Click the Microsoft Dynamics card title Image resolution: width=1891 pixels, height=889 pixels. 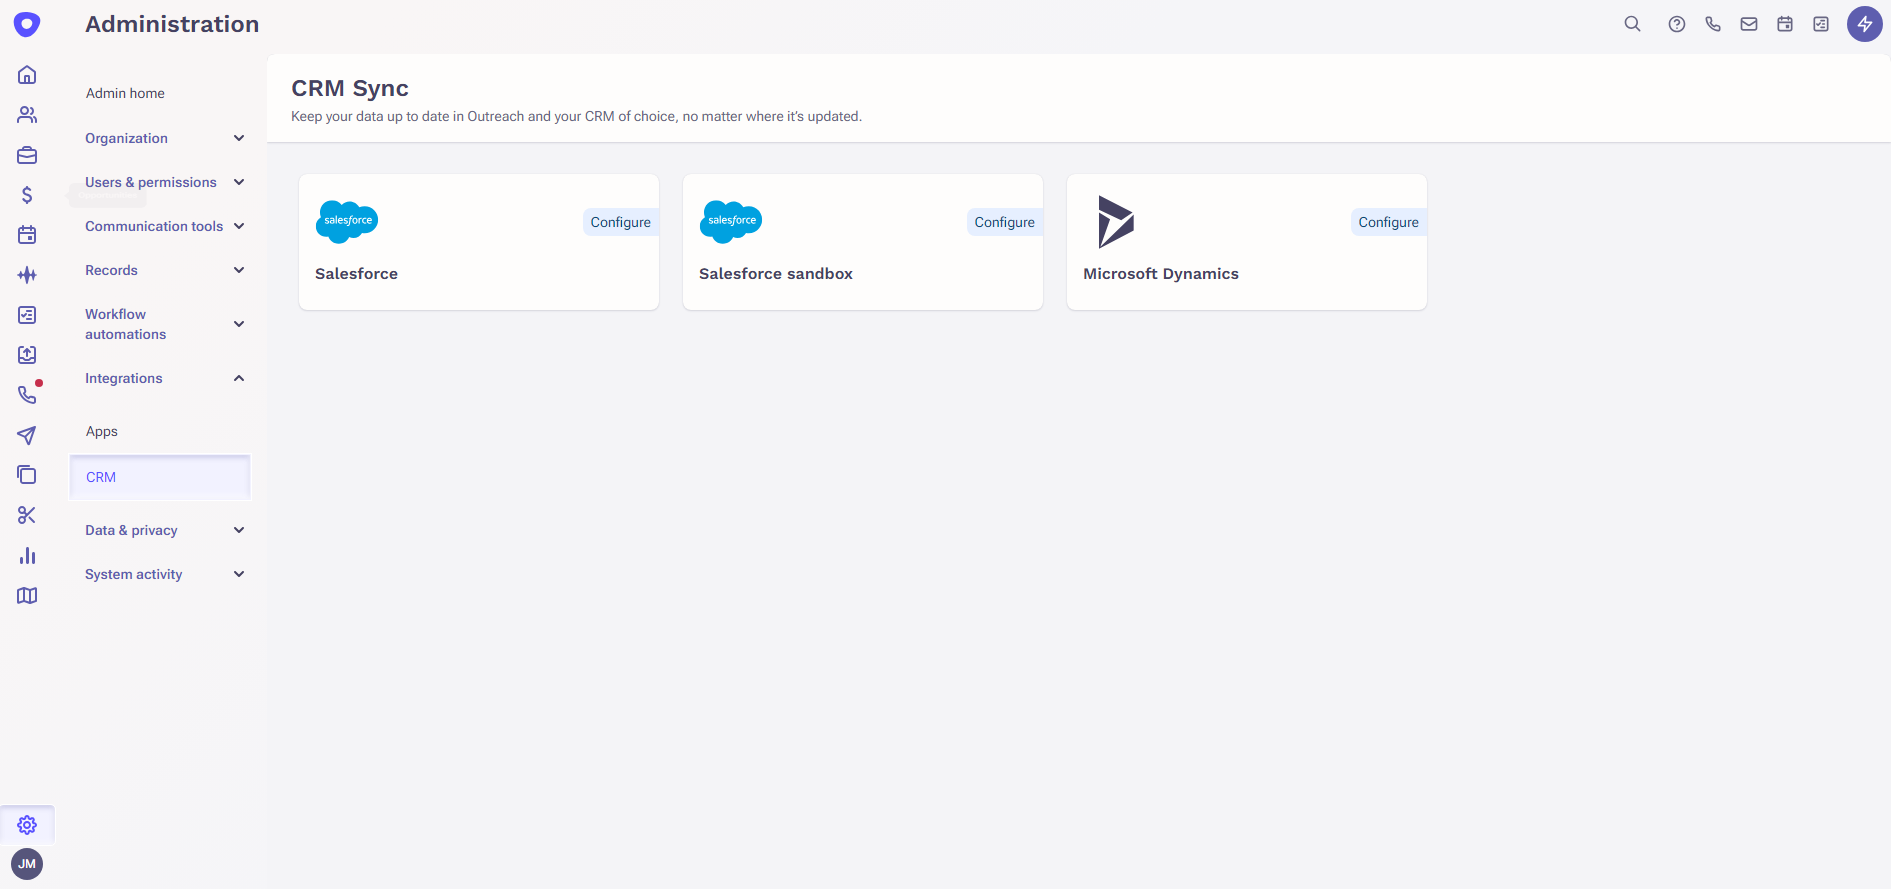(x=1161, y=274)
